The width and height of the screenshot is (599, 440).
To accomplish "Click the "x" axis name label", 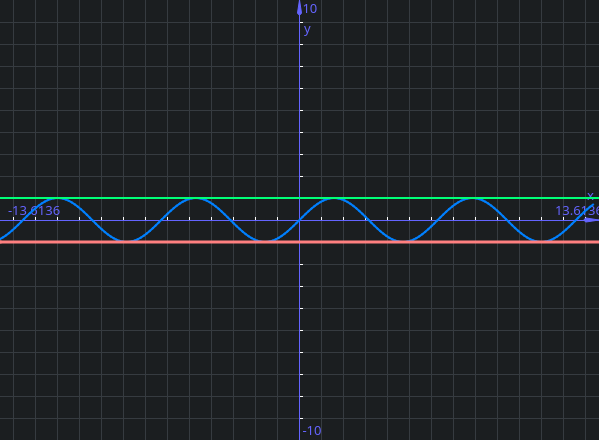I will (x=590, y=196).
